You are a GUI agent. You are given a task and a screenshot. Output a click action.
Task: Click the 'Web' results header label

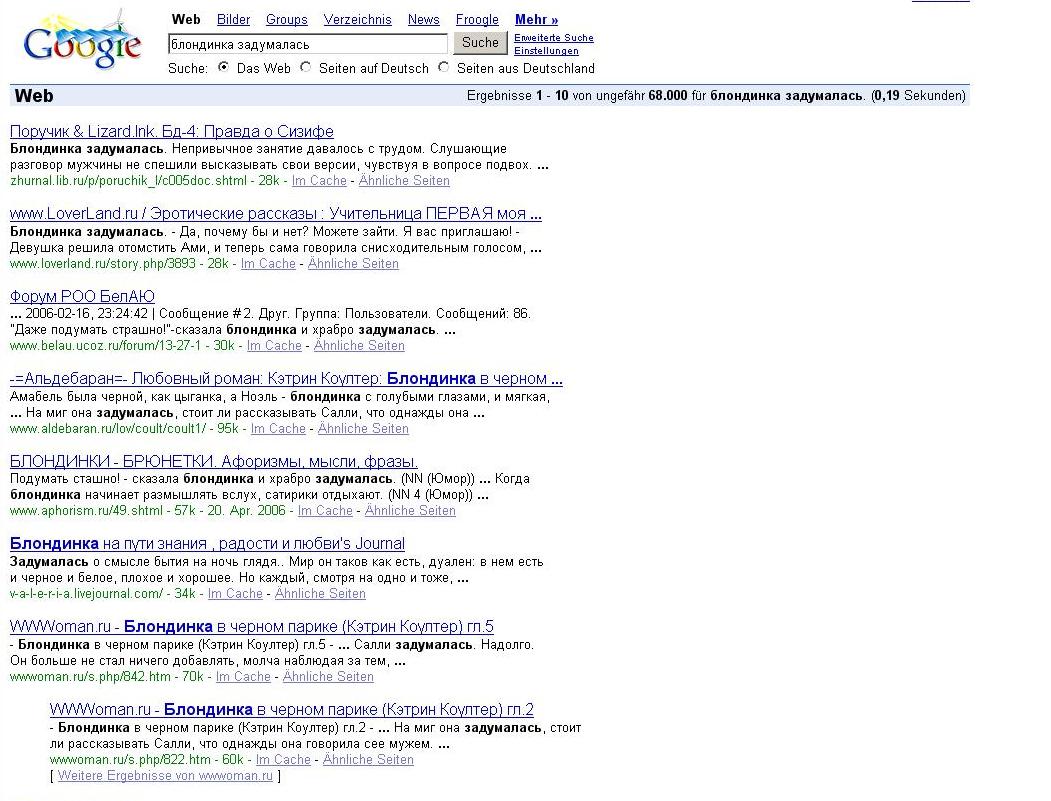pos(34,96)
